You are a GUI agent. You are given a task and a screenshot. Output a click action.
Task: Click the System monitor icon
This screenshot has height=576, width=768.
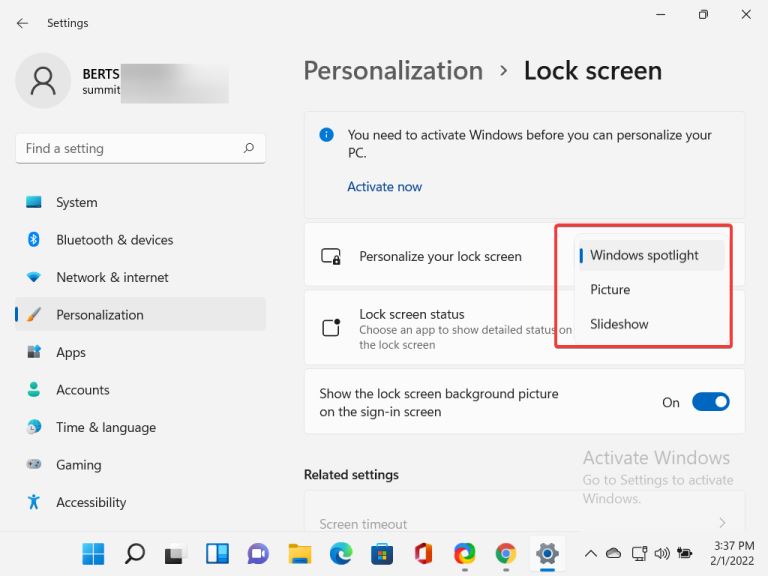point(34,202)
